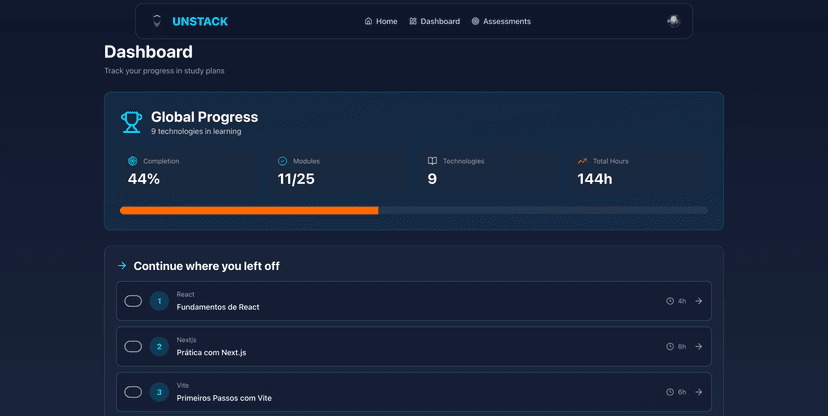This screenshot has width=828, height=416.
Task: Click the Assessments icon in navbar
Action: pyautogui.click(x=475, y=21)
